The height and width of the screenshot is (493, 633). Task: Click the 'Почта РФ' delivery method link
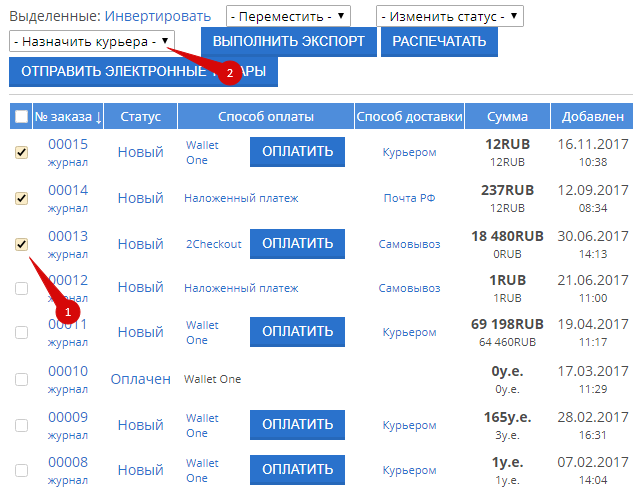click(410, 198)
